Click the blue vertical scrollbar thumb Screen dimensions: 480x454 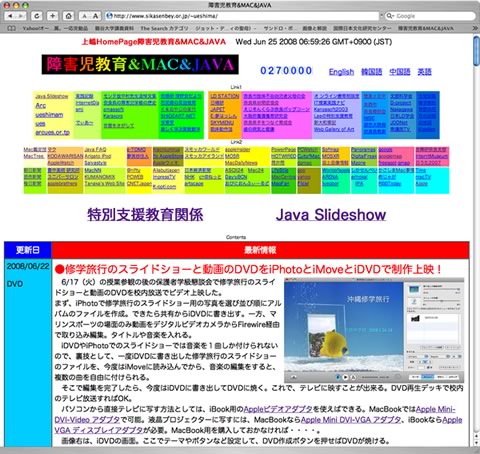476,51
